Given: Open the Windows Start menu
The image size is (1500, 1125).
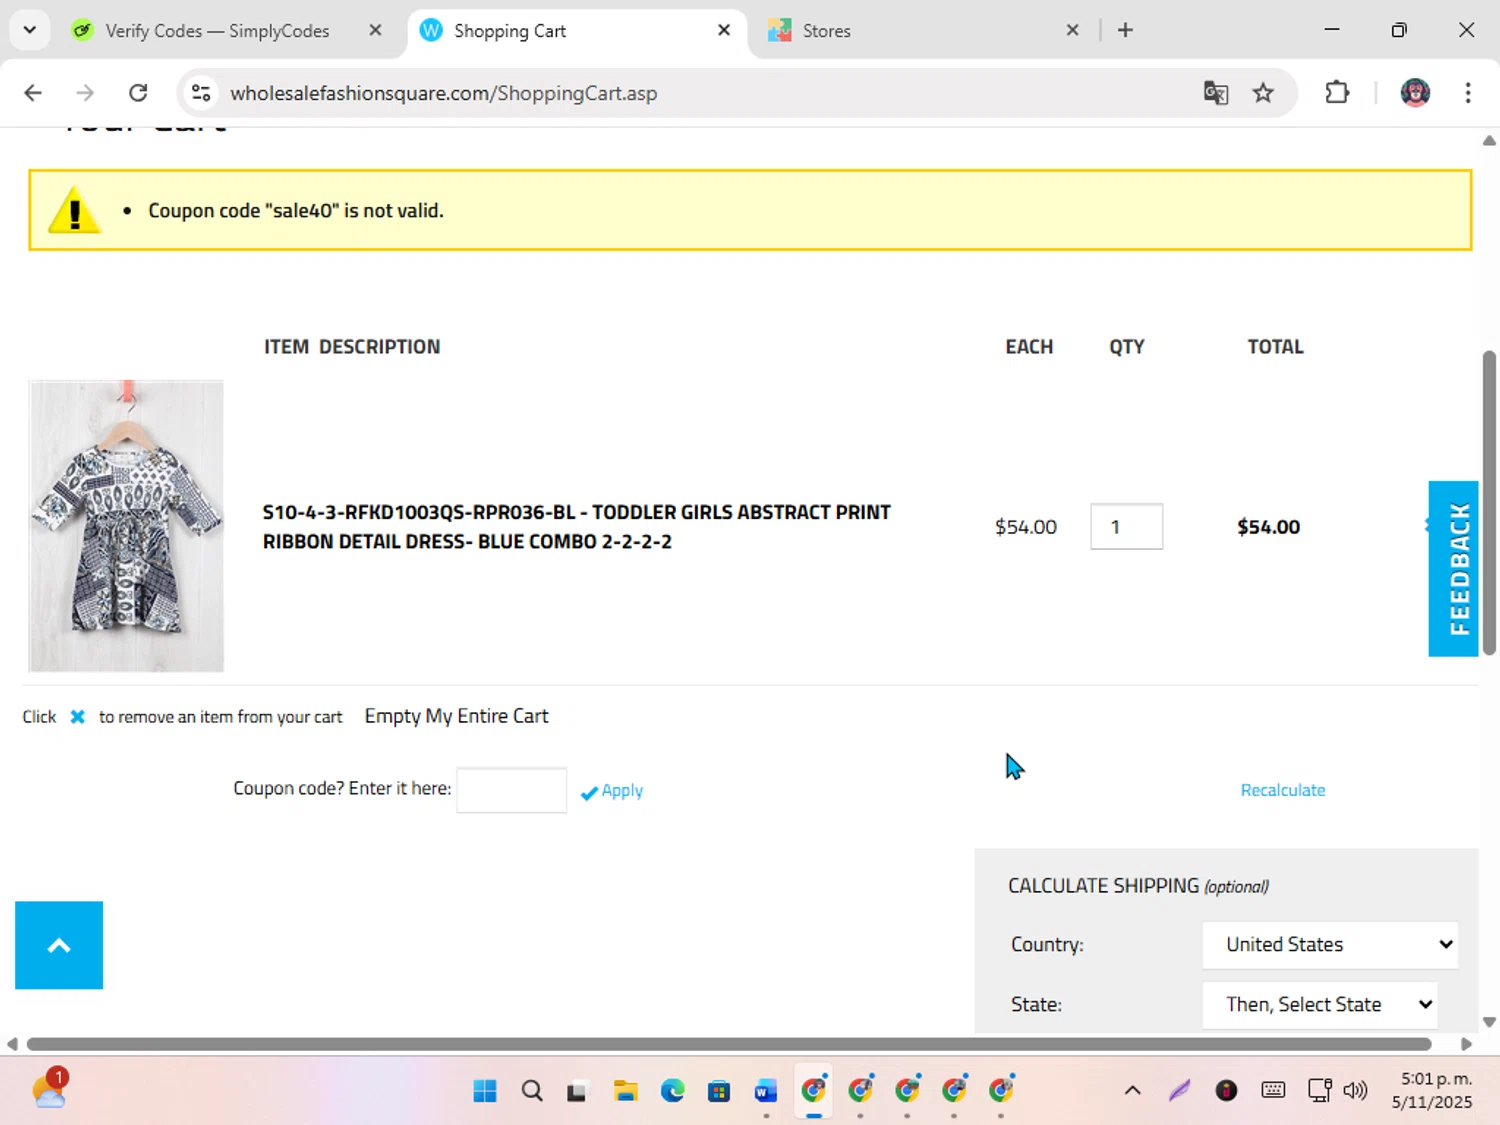Looking at the screenshot, I should click(x=485, y=1090).
